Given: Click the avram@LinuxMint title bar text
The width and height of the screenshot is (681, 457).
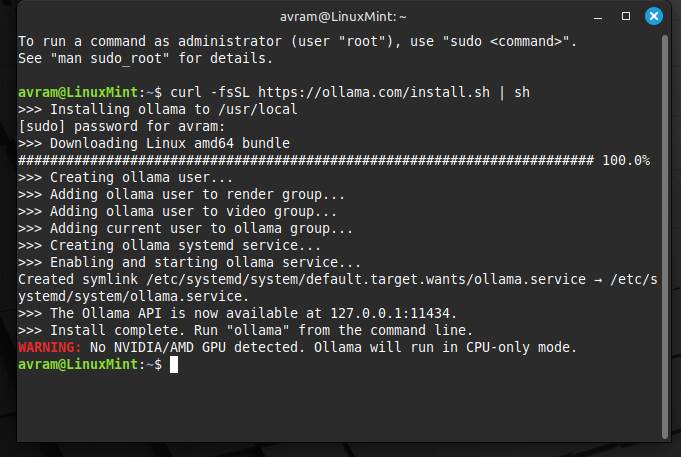Looking at the screenshot, I should coord(340,17).
